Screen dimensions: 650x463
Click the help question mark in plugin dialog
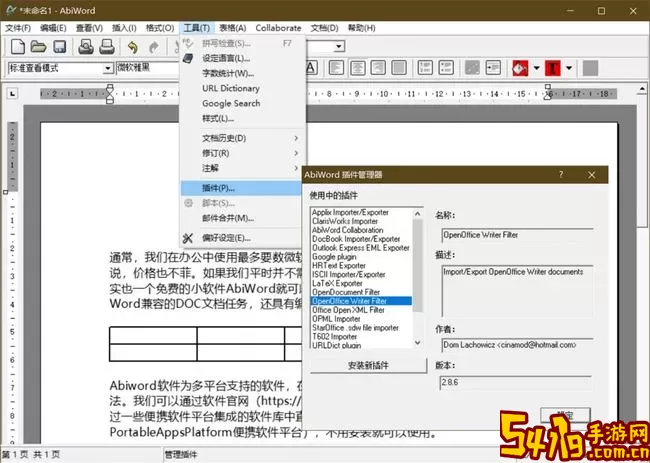tap(561, 175)
